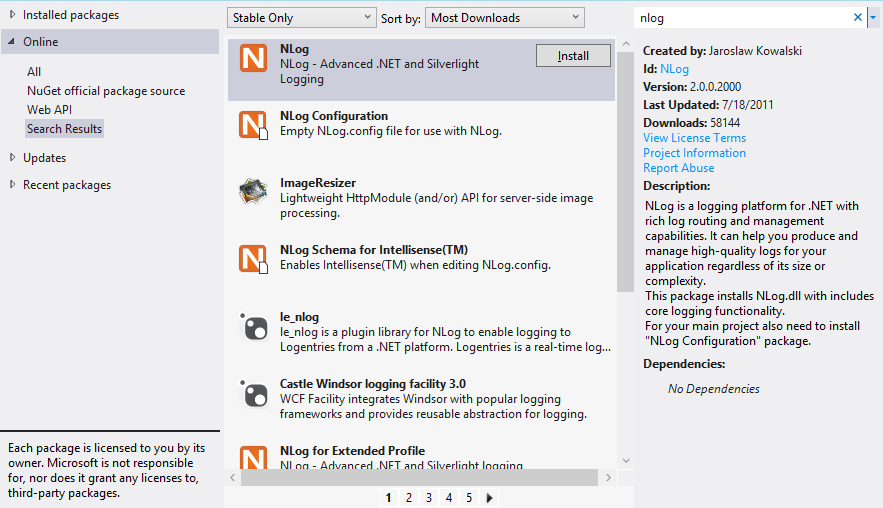
Task: Select the le_nlog package title
Action: tap(299, 317)
